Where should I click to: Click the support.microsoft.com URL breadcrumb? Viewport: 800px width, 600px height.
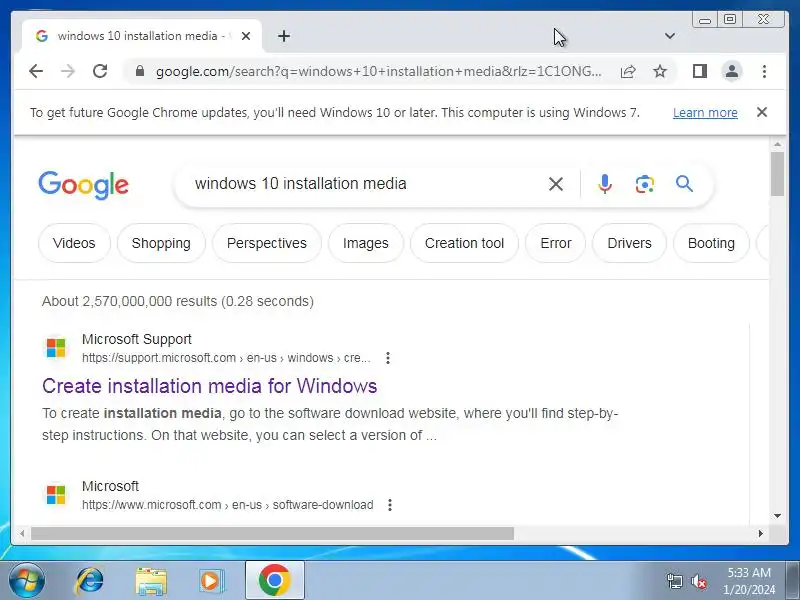pyautogui.click(x=226, y=358)
